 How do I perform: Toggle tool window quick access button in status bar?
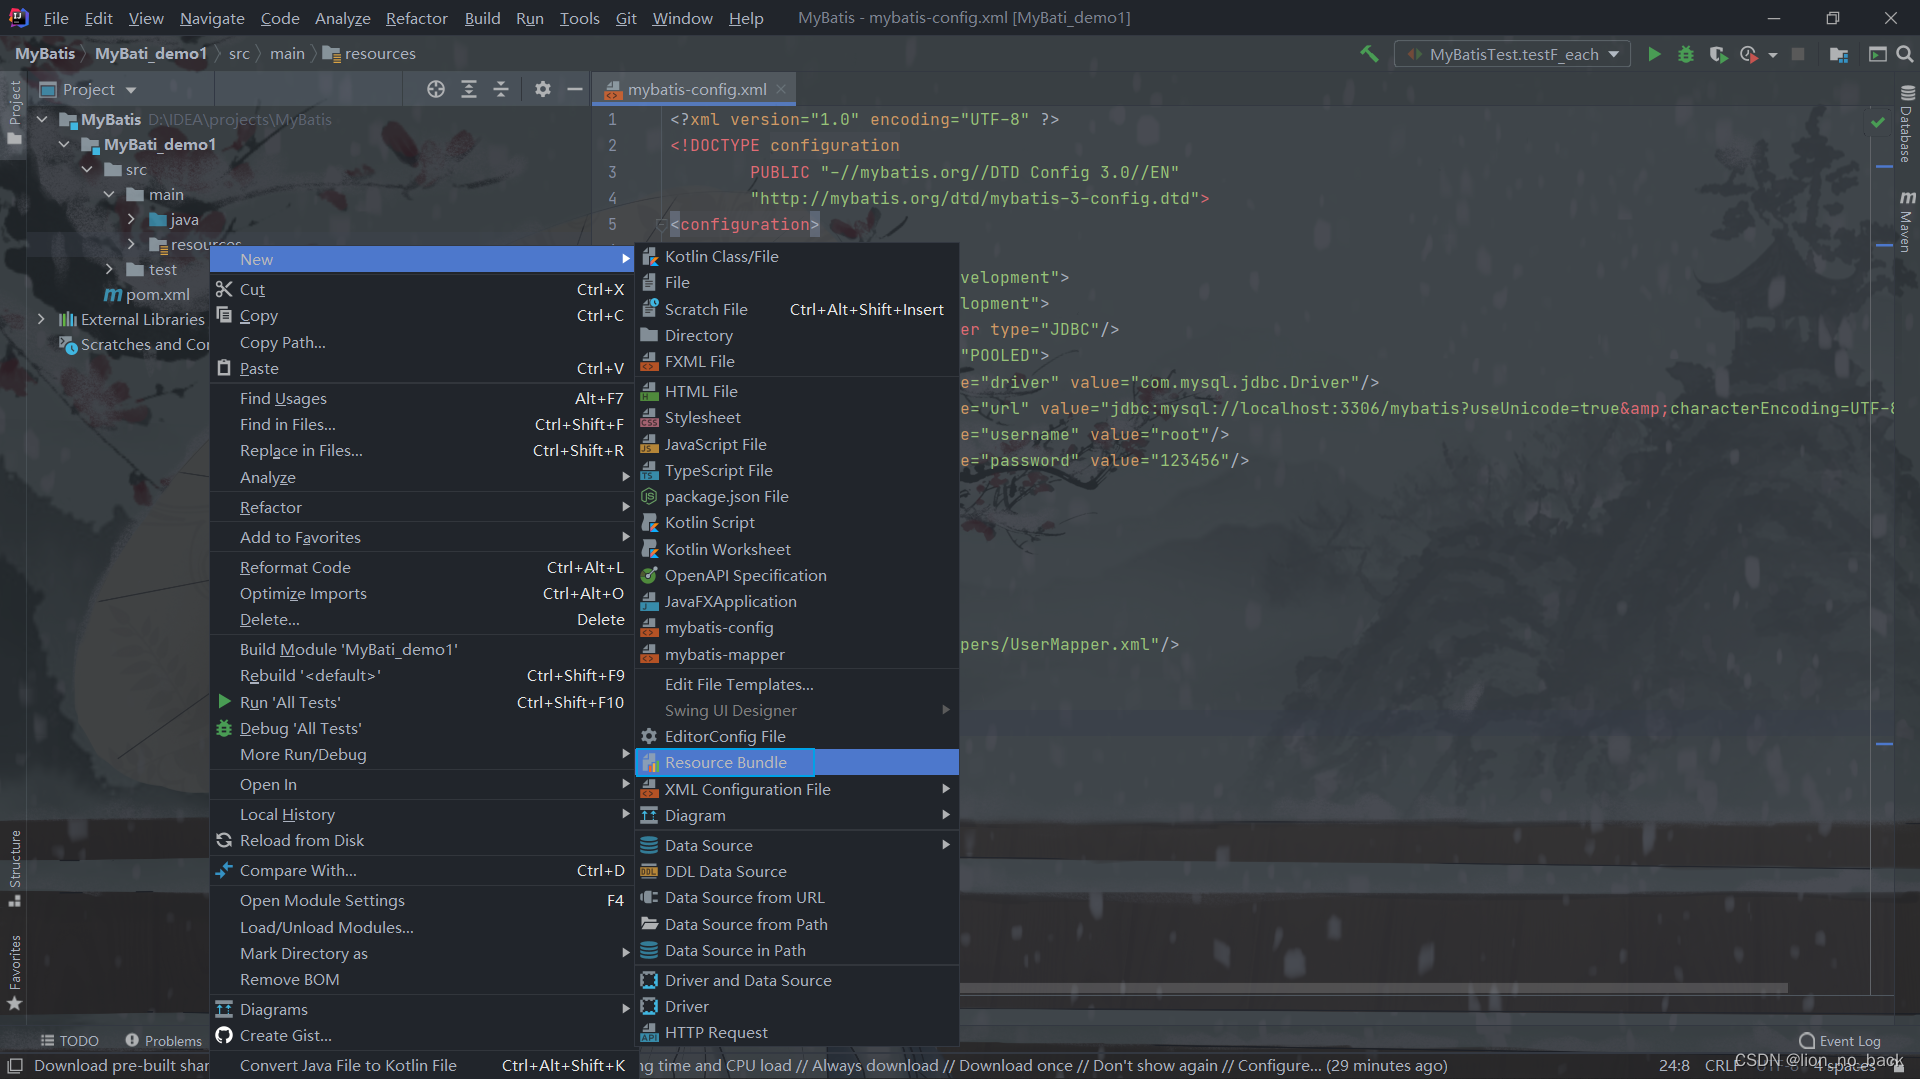pyautogui.click(x=15, y=1066)
